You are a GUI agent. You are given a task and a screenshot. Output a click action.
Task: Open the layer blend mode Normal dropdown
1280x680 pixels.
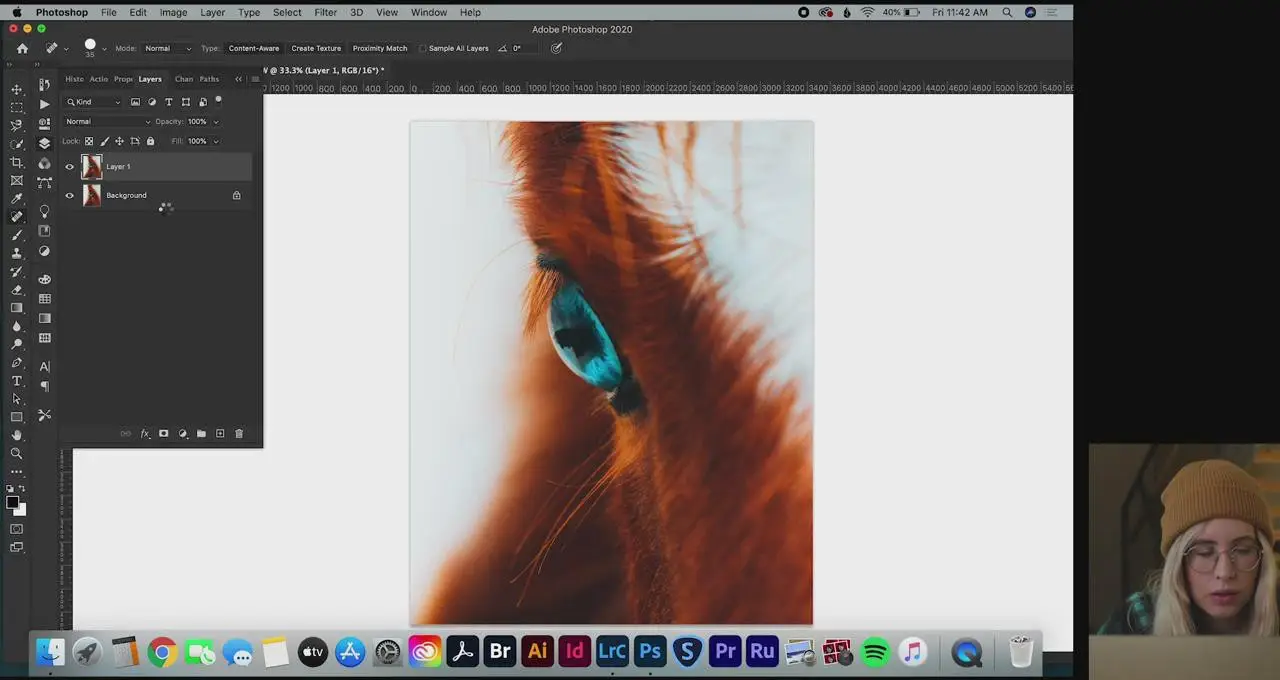(108, 122)
